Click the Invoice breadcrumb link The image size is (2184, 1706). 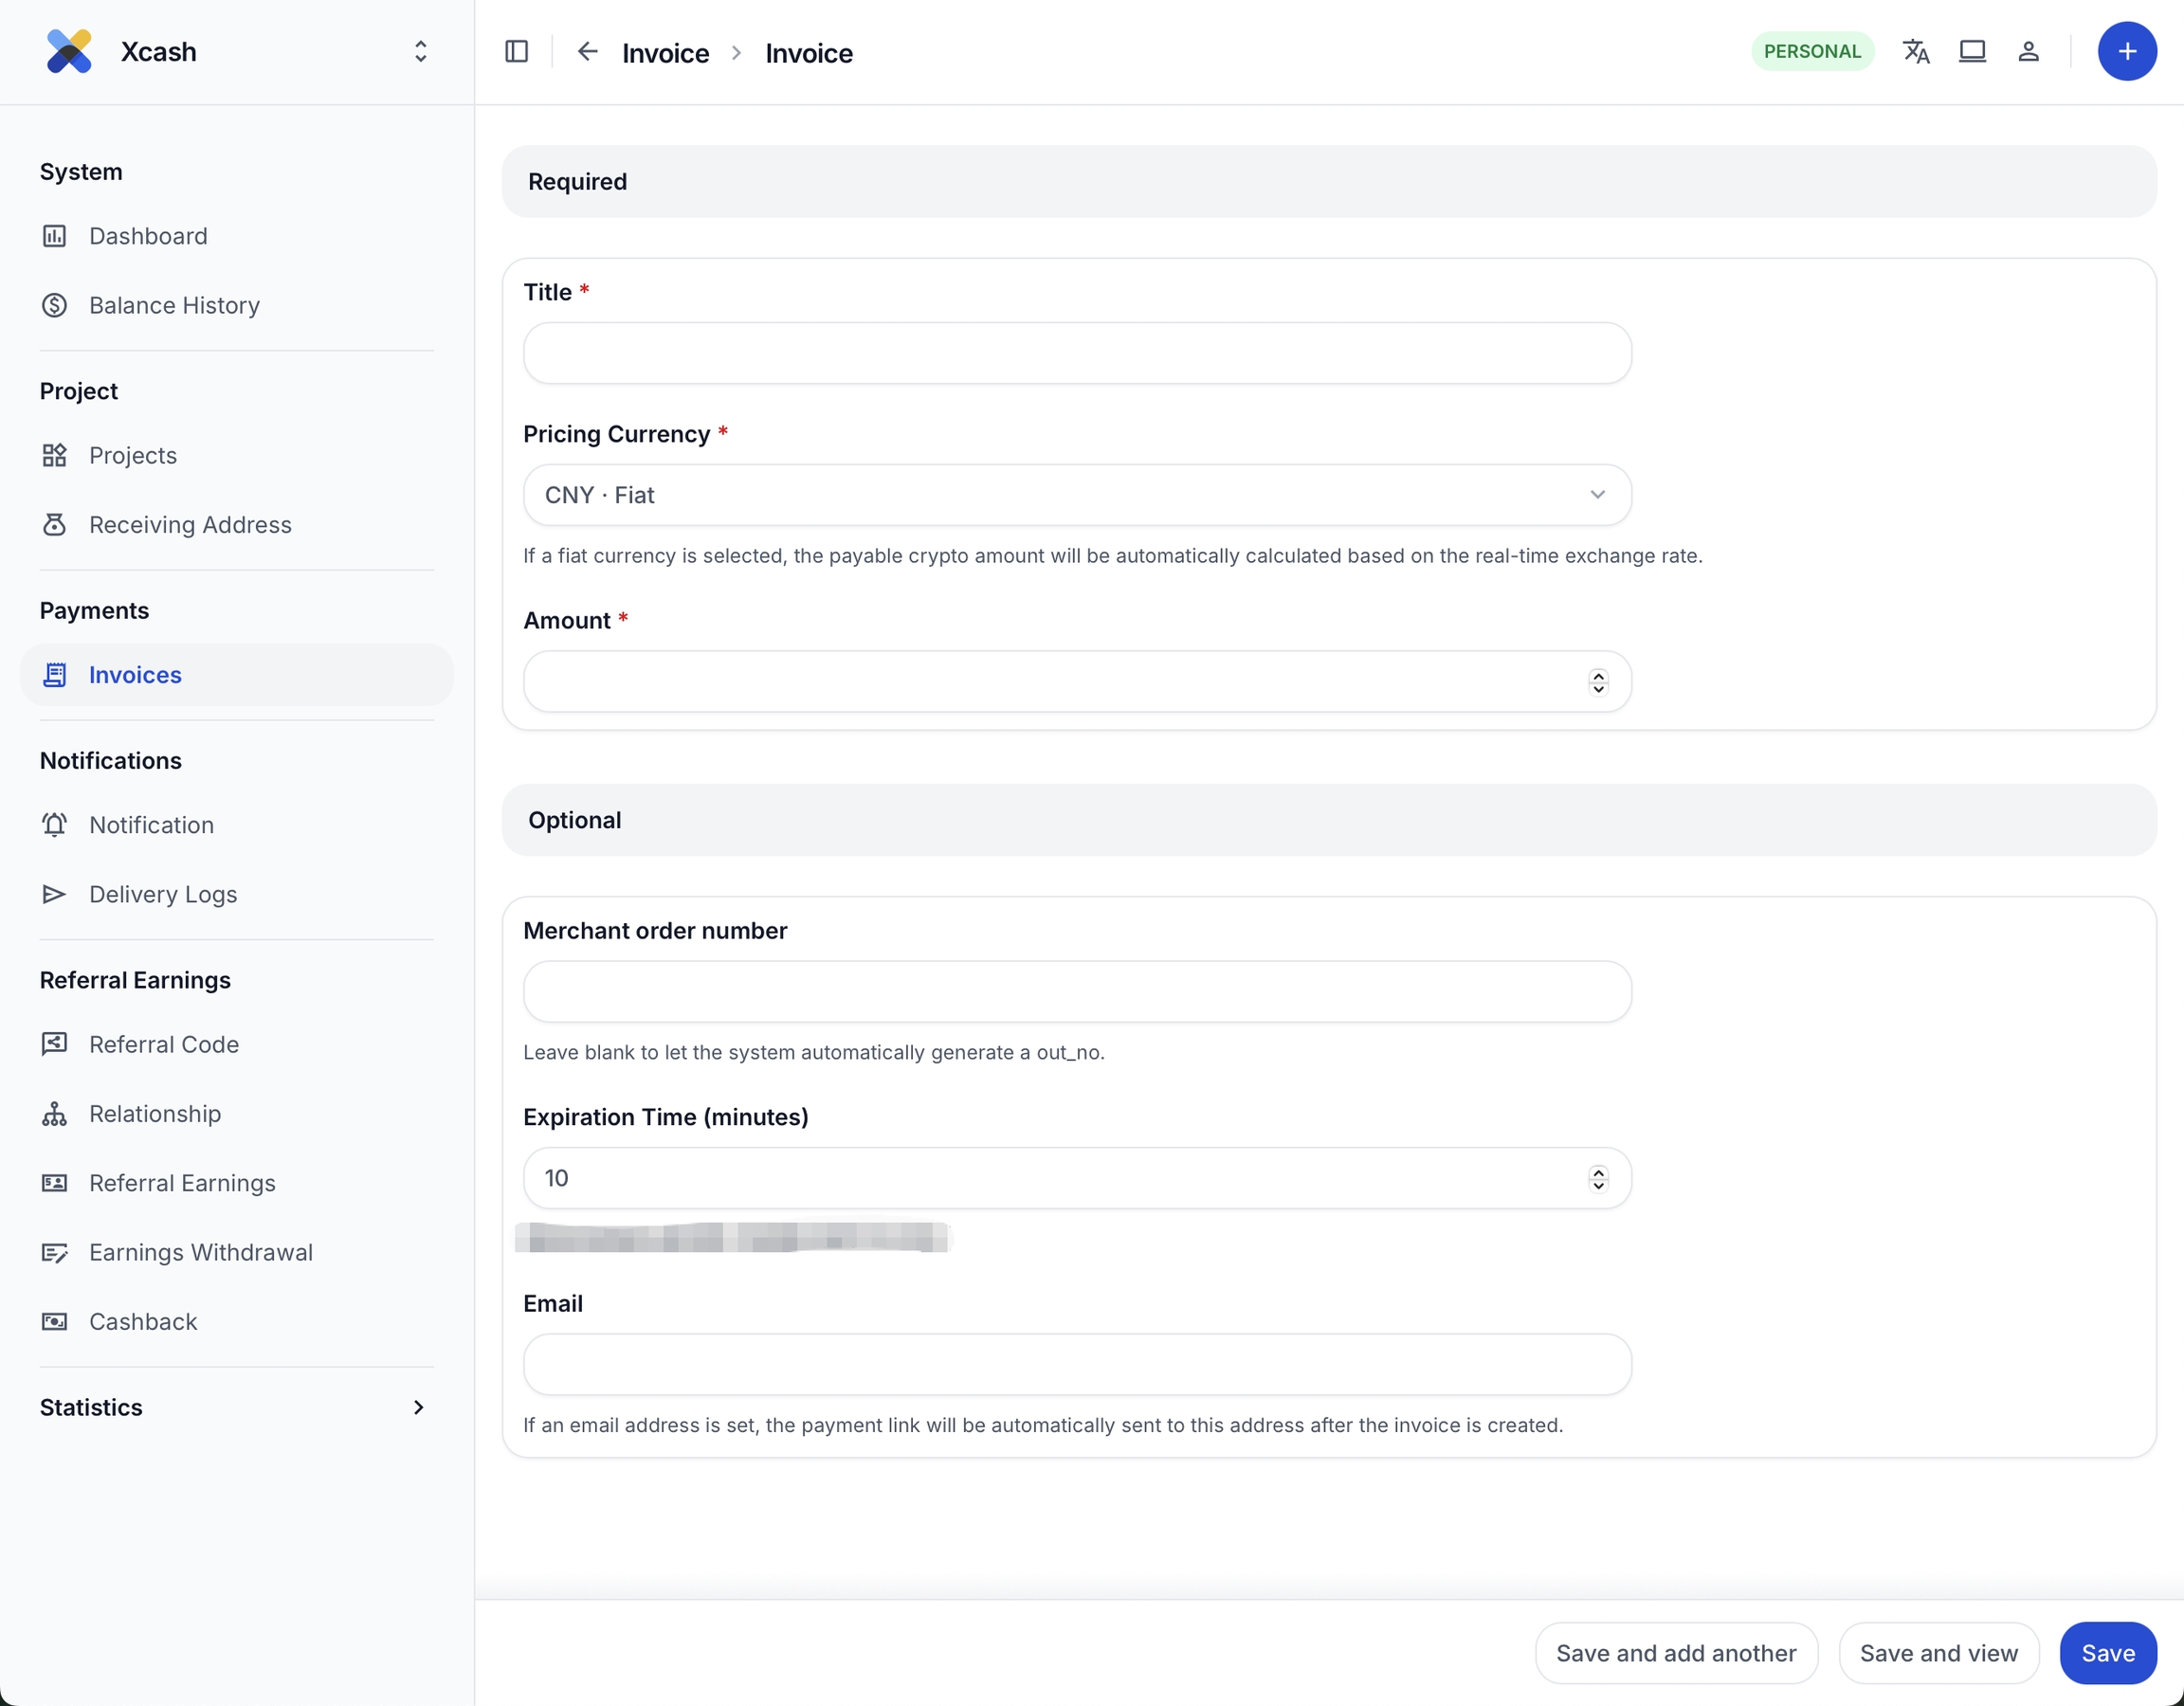coord(665,53)
